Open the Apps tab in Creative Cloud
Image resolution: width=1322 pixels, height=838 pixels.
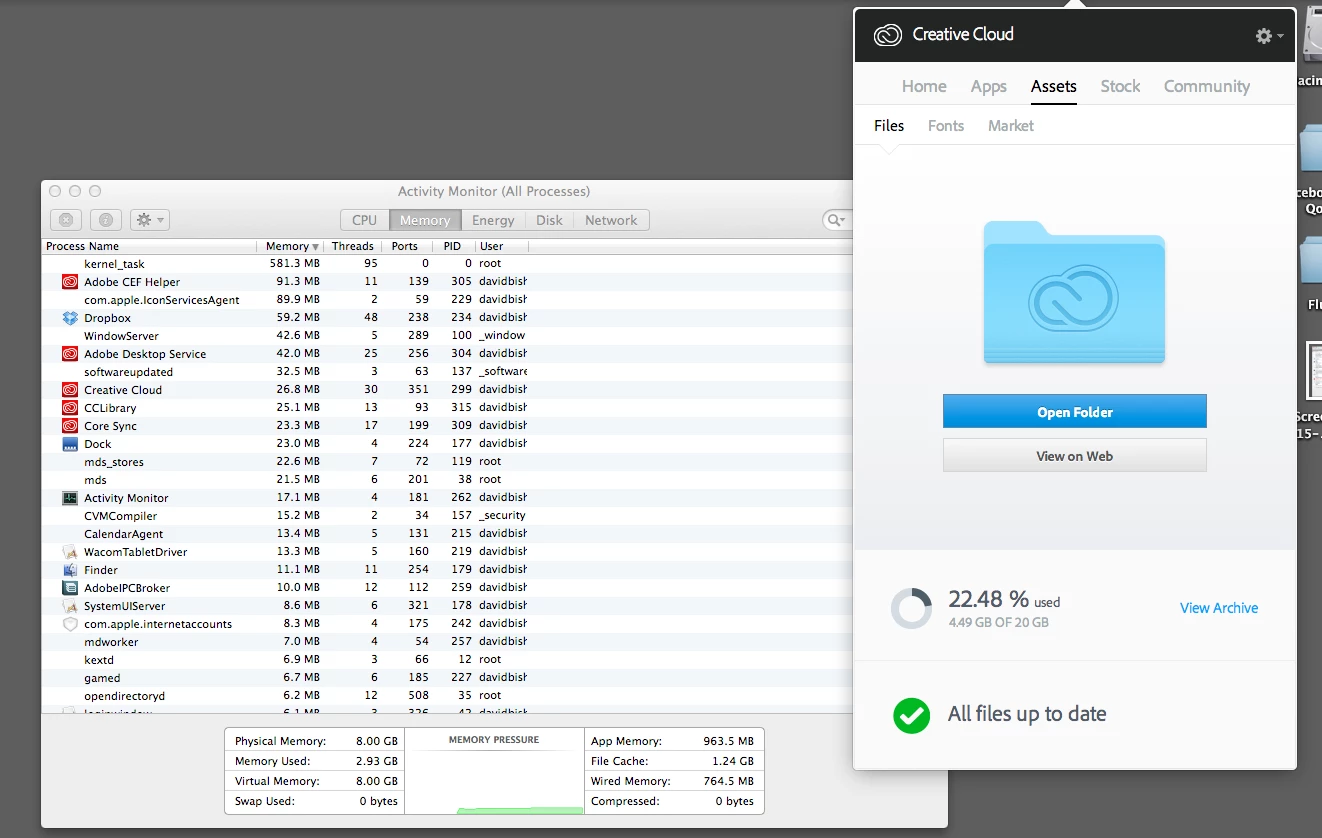click(x=989, y=86)
